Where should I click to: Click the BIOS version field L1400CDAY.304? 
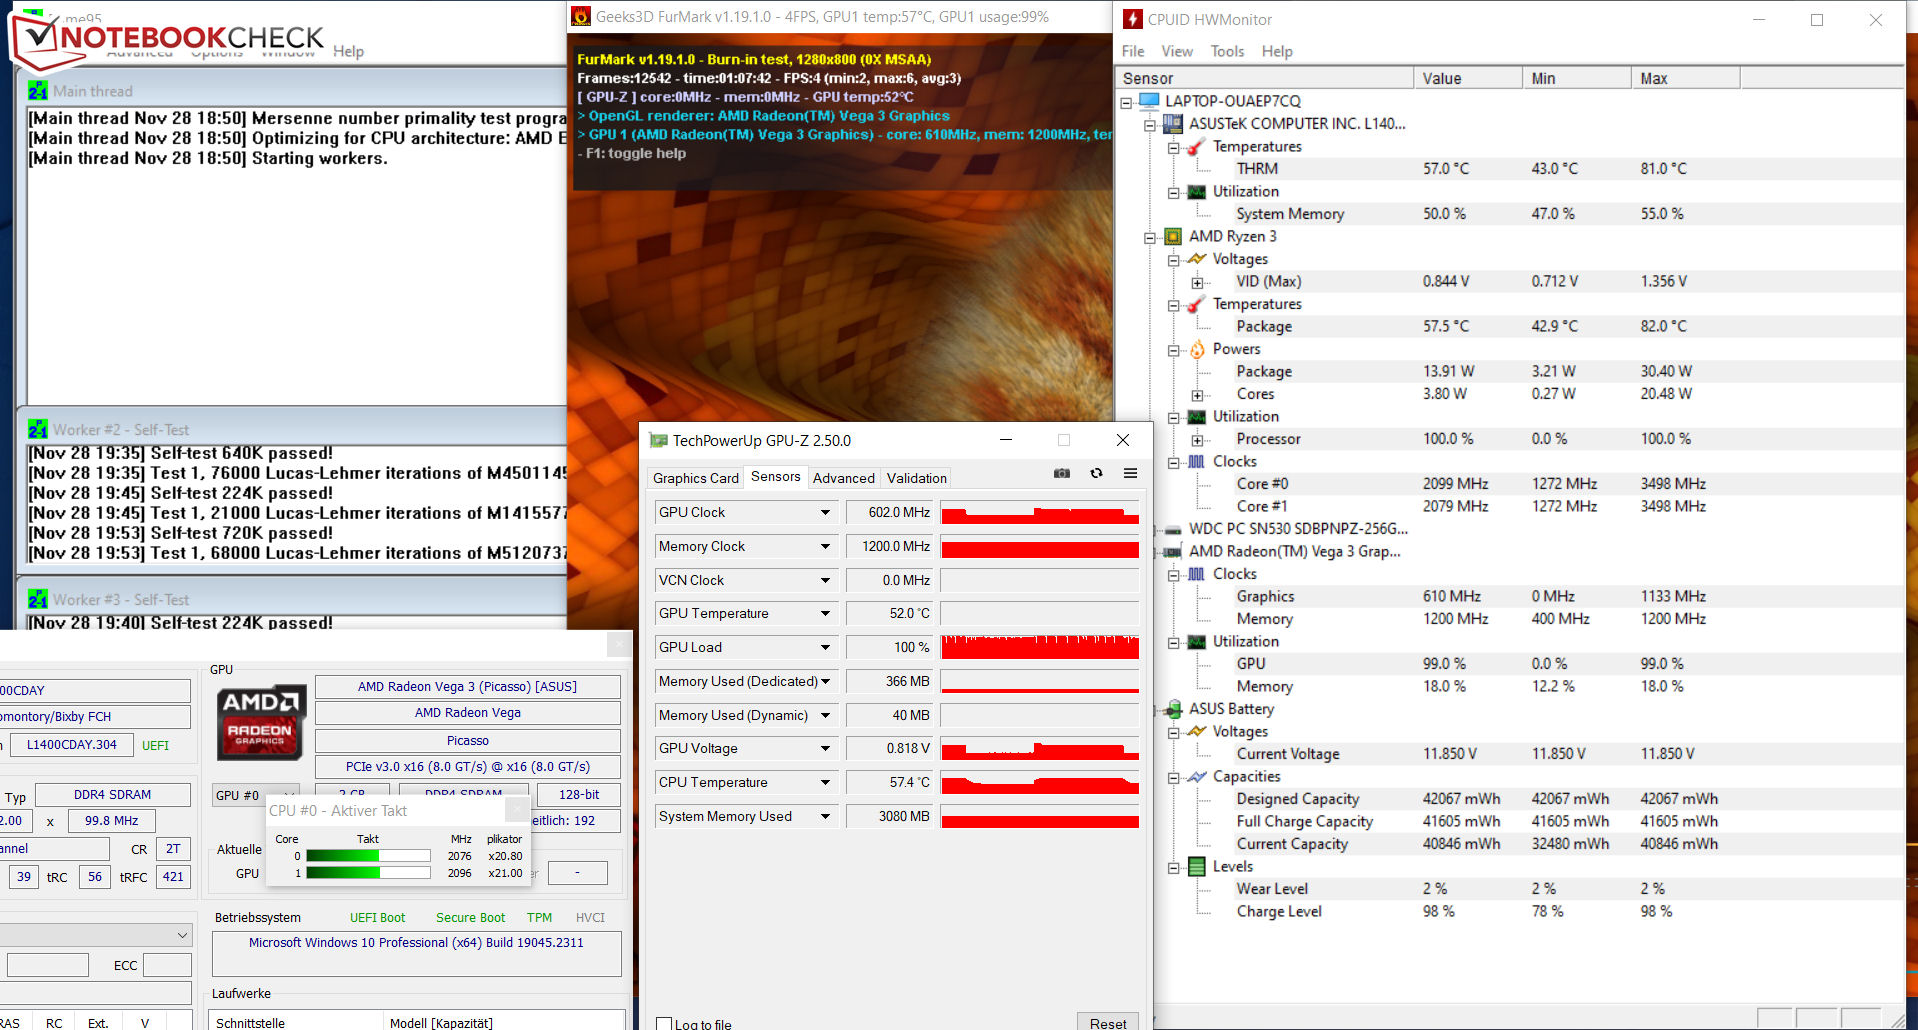click(x=71, y=745)
